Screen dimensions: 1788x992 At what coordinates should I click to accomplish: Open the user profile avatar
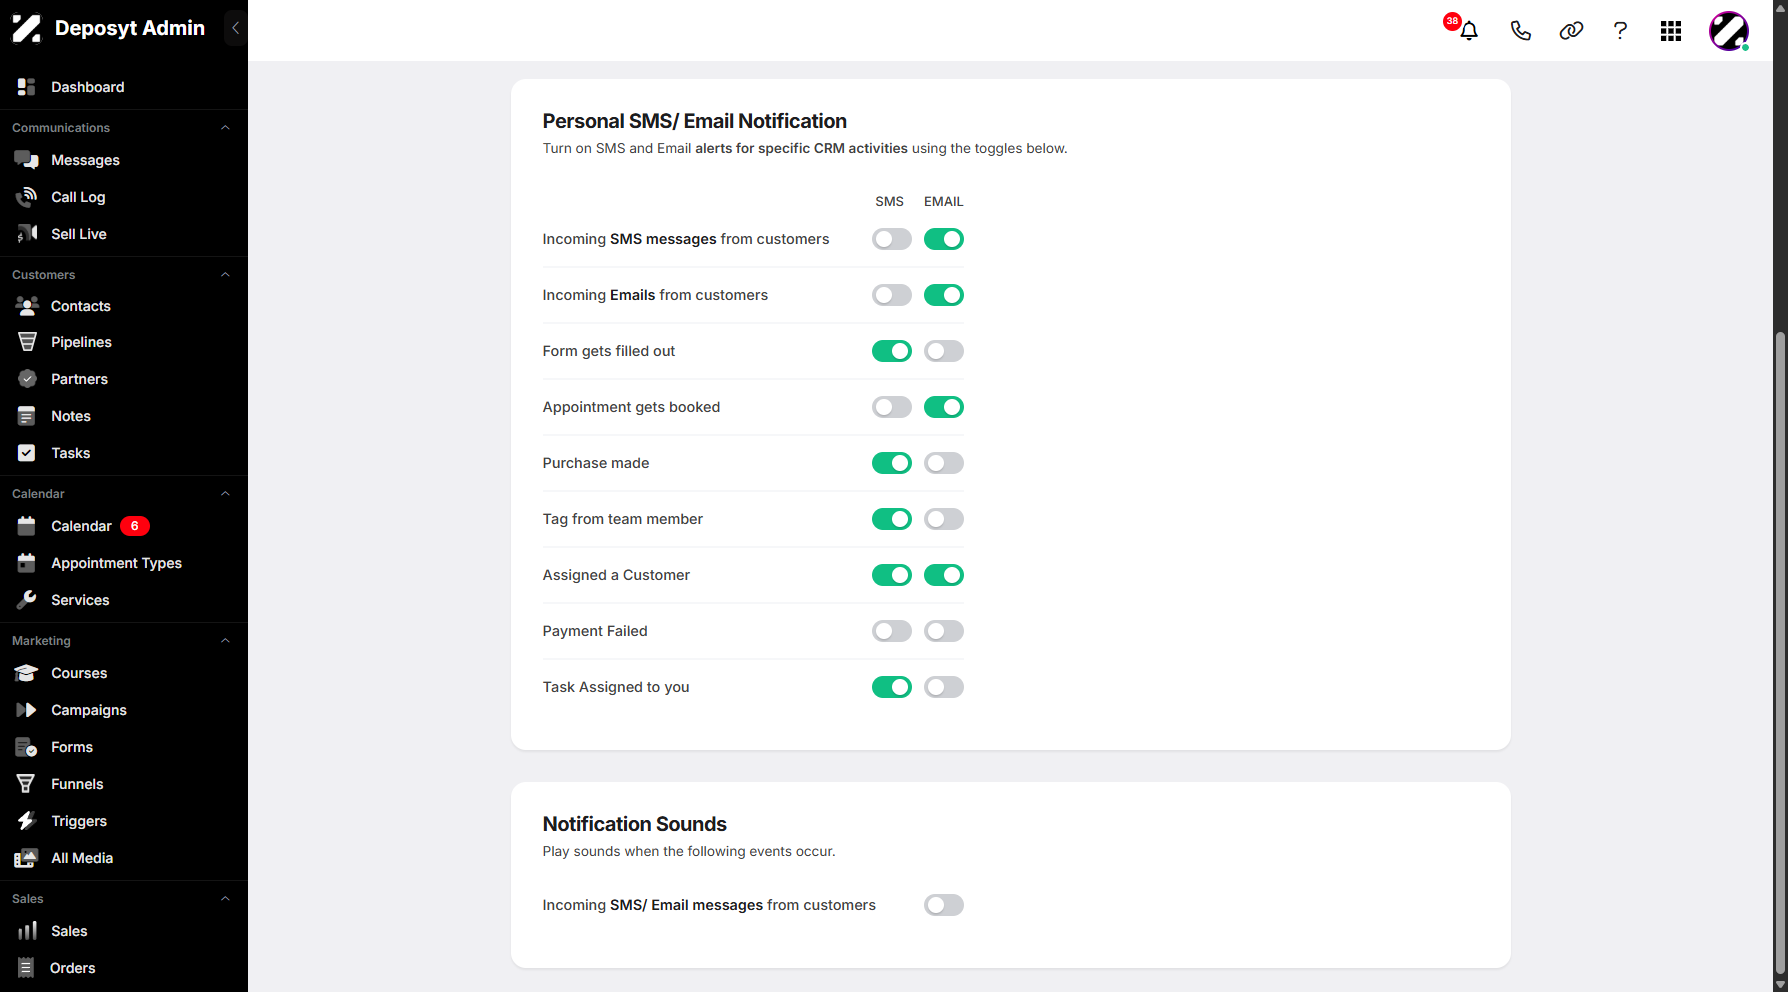coord(1729,31)
